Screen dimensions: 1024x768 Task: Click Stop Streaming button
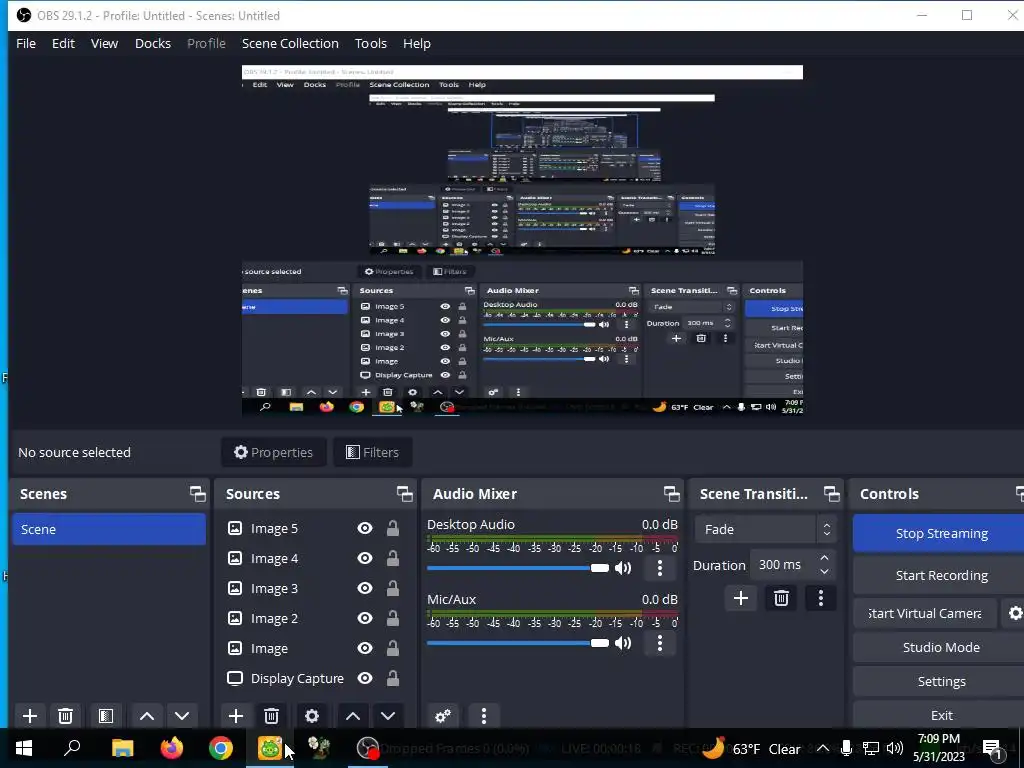[x=941, y=534]
